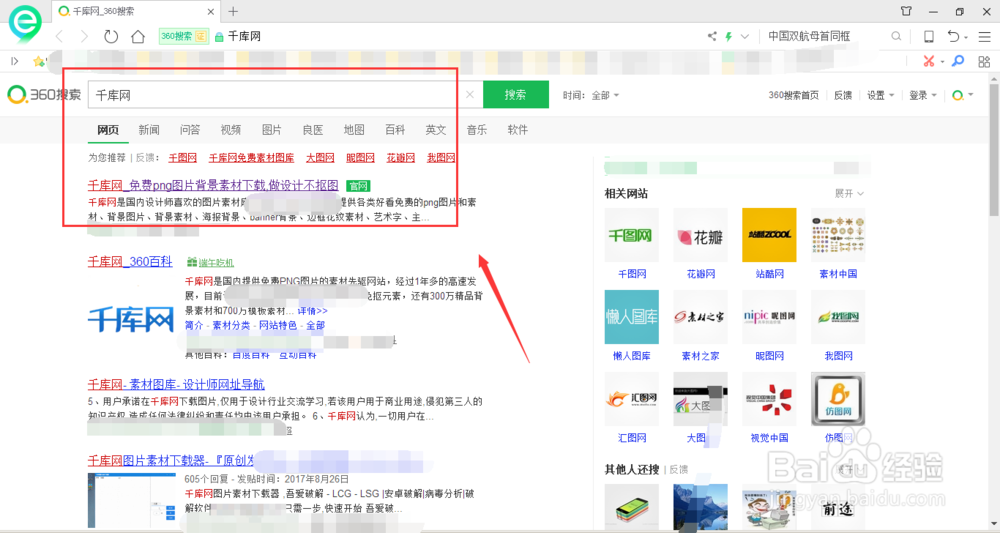This screenshot has height=533, width=1000.
Task: Click the undo closed tab icon
Action: click(x=953, y=36)
